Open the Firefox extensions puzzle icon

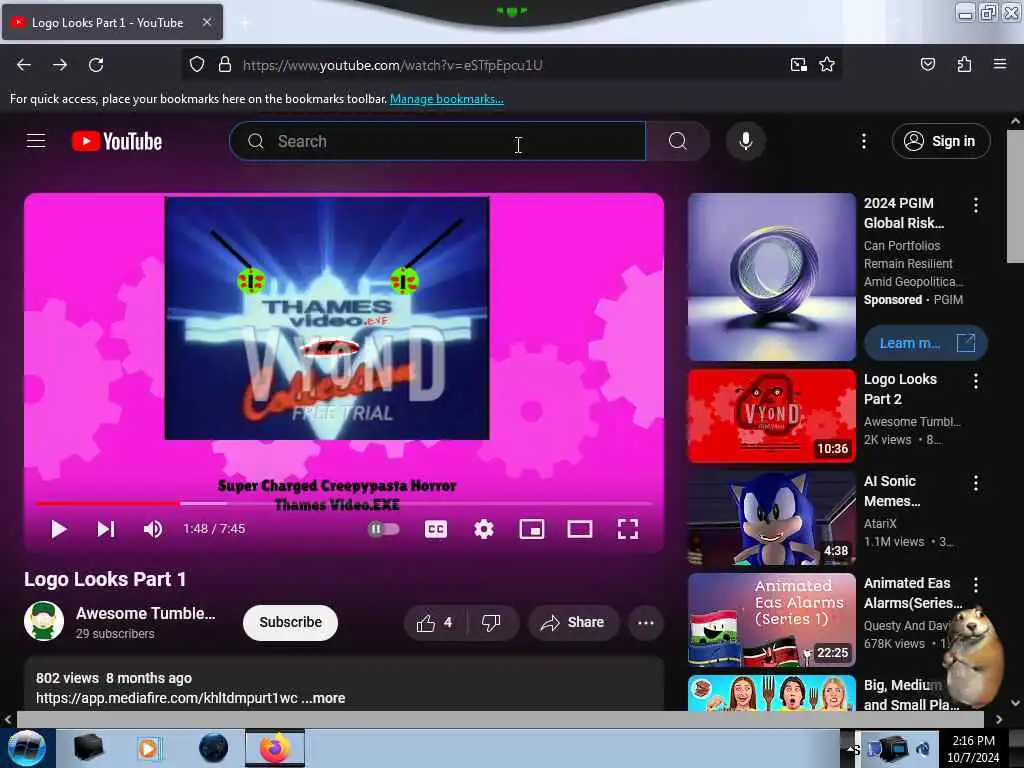pyautogui.click(x=964, y=65)
